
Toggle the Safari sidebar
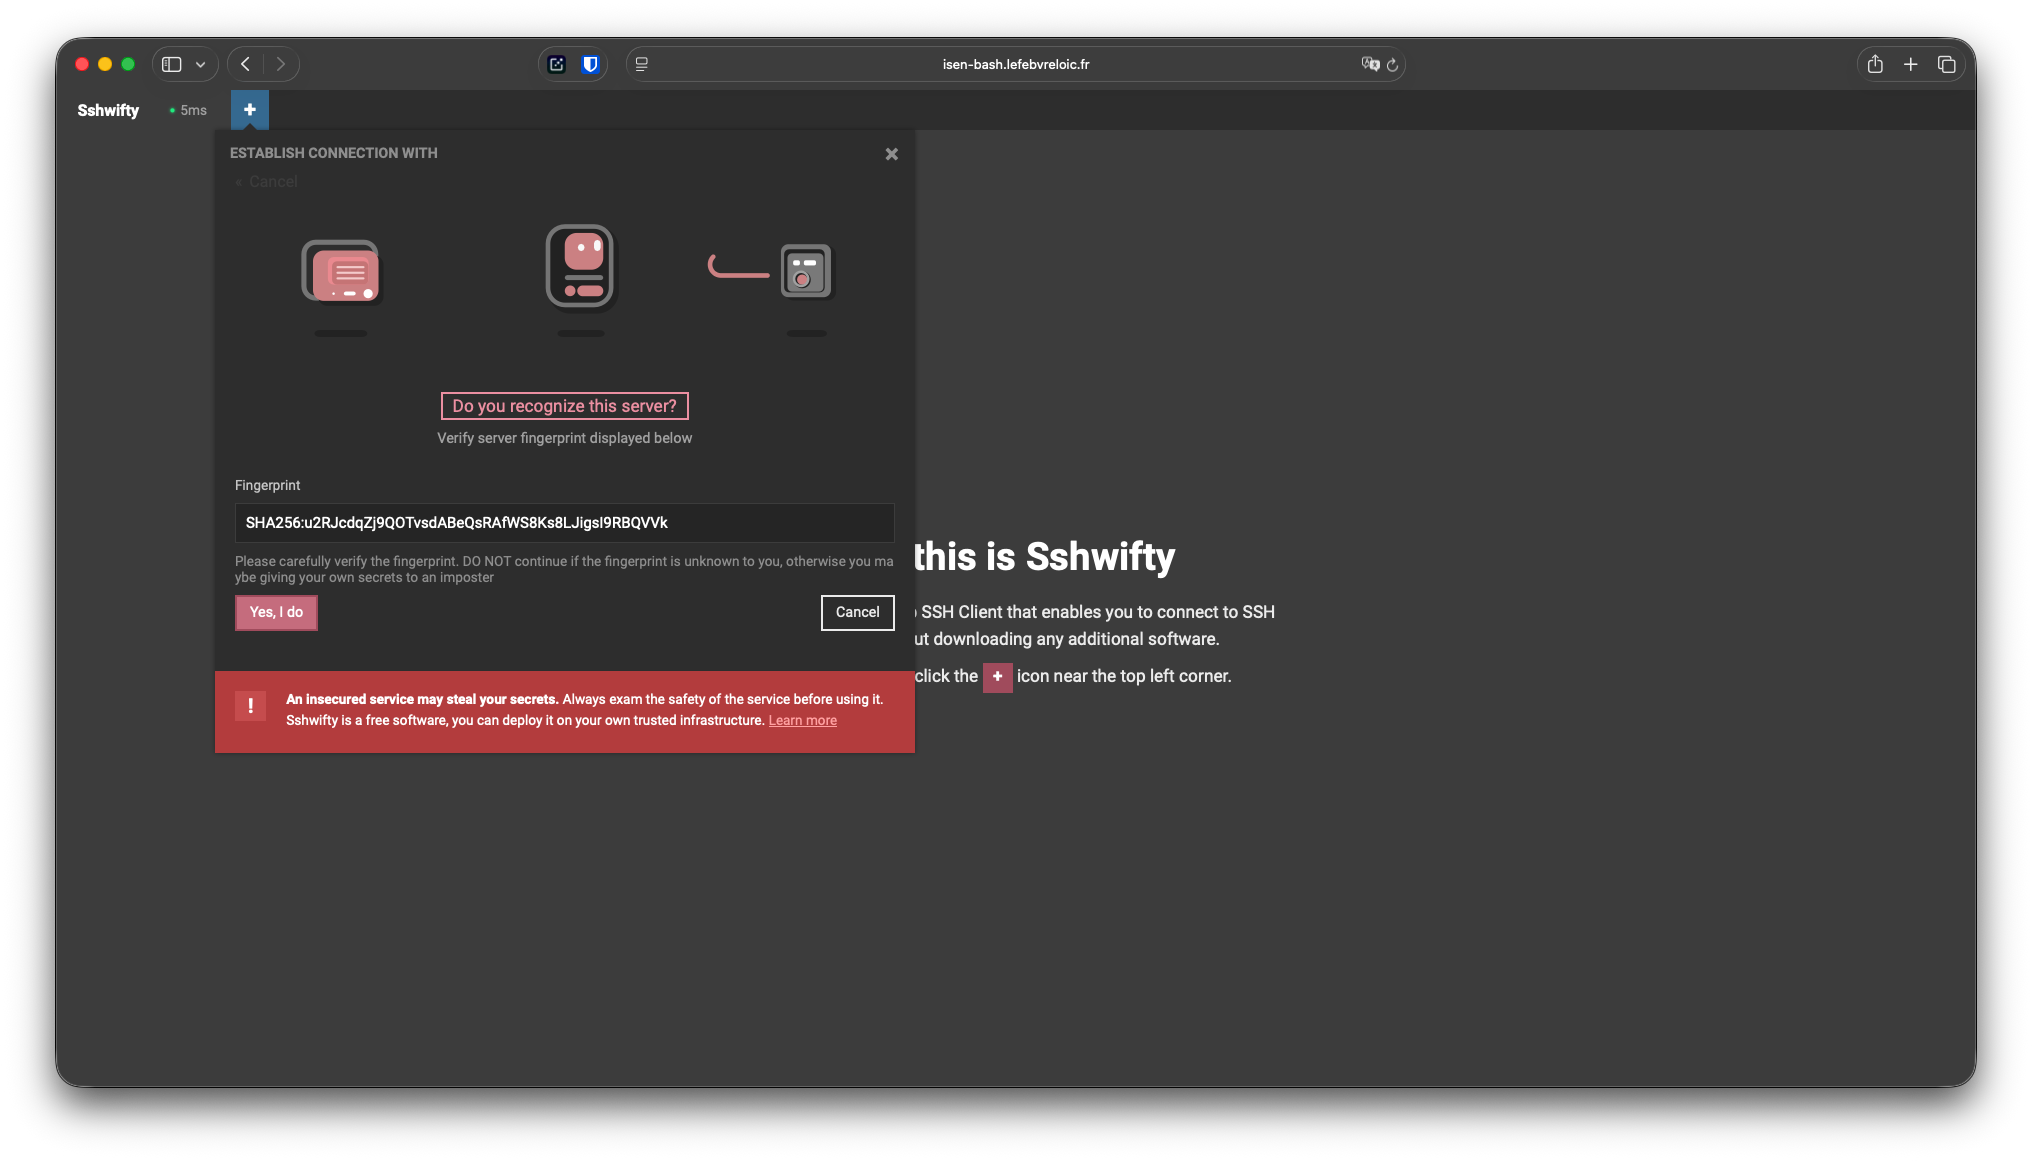tap(172, 64)
